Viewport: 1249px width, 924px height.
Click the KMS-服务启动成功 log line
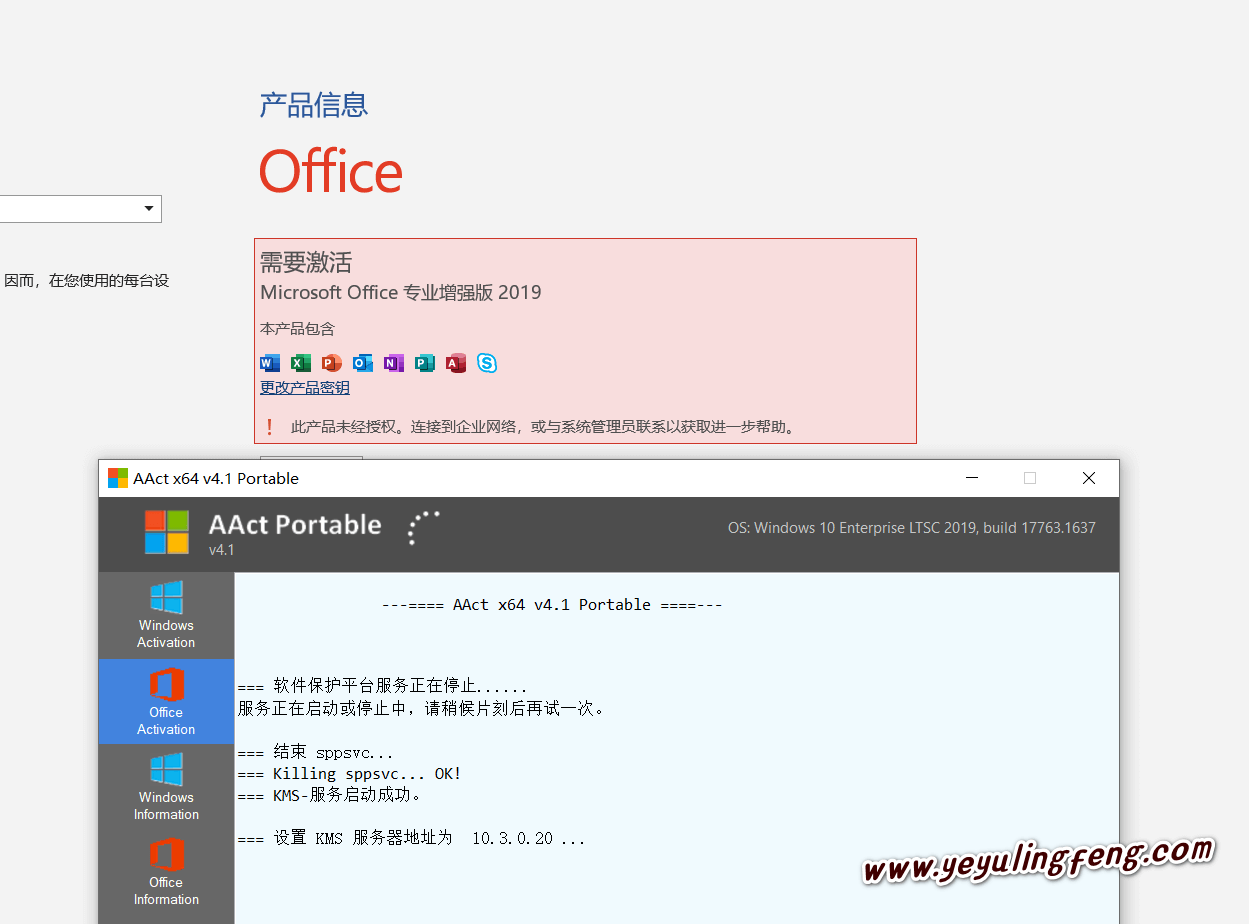pos(330,795)
